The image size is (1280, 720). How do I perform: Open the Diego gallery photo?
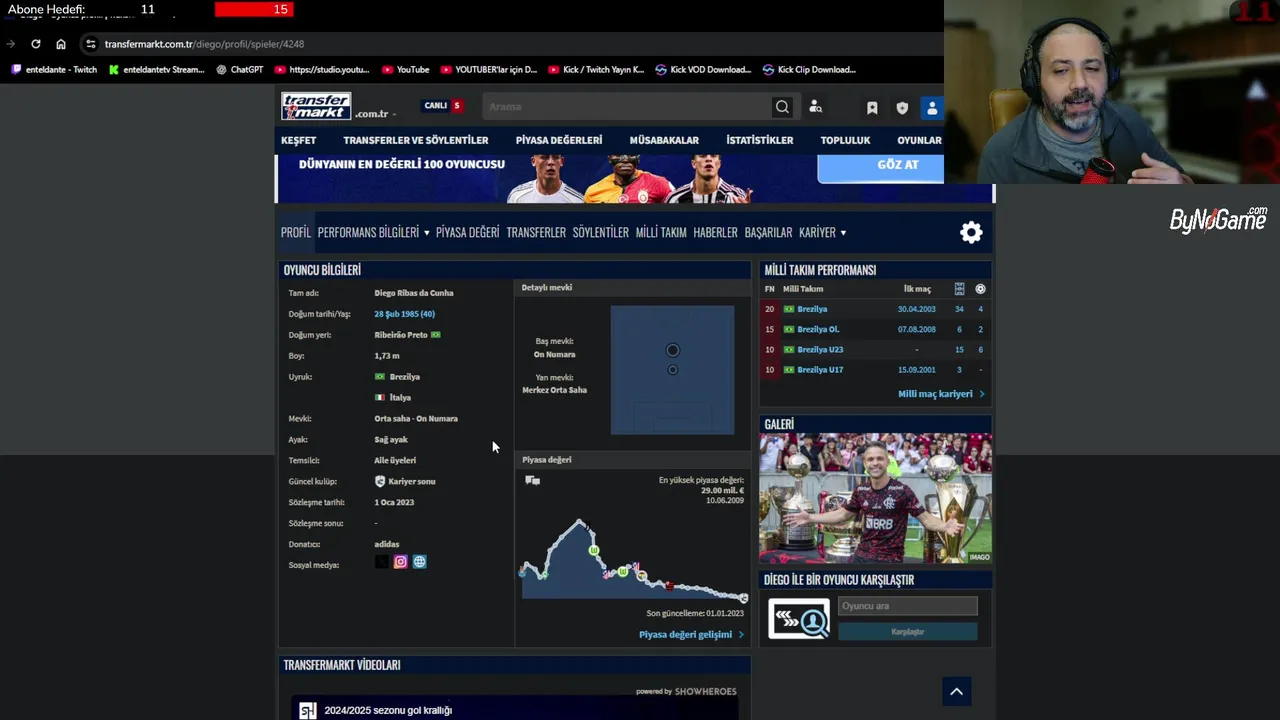[x=875, y=498]
